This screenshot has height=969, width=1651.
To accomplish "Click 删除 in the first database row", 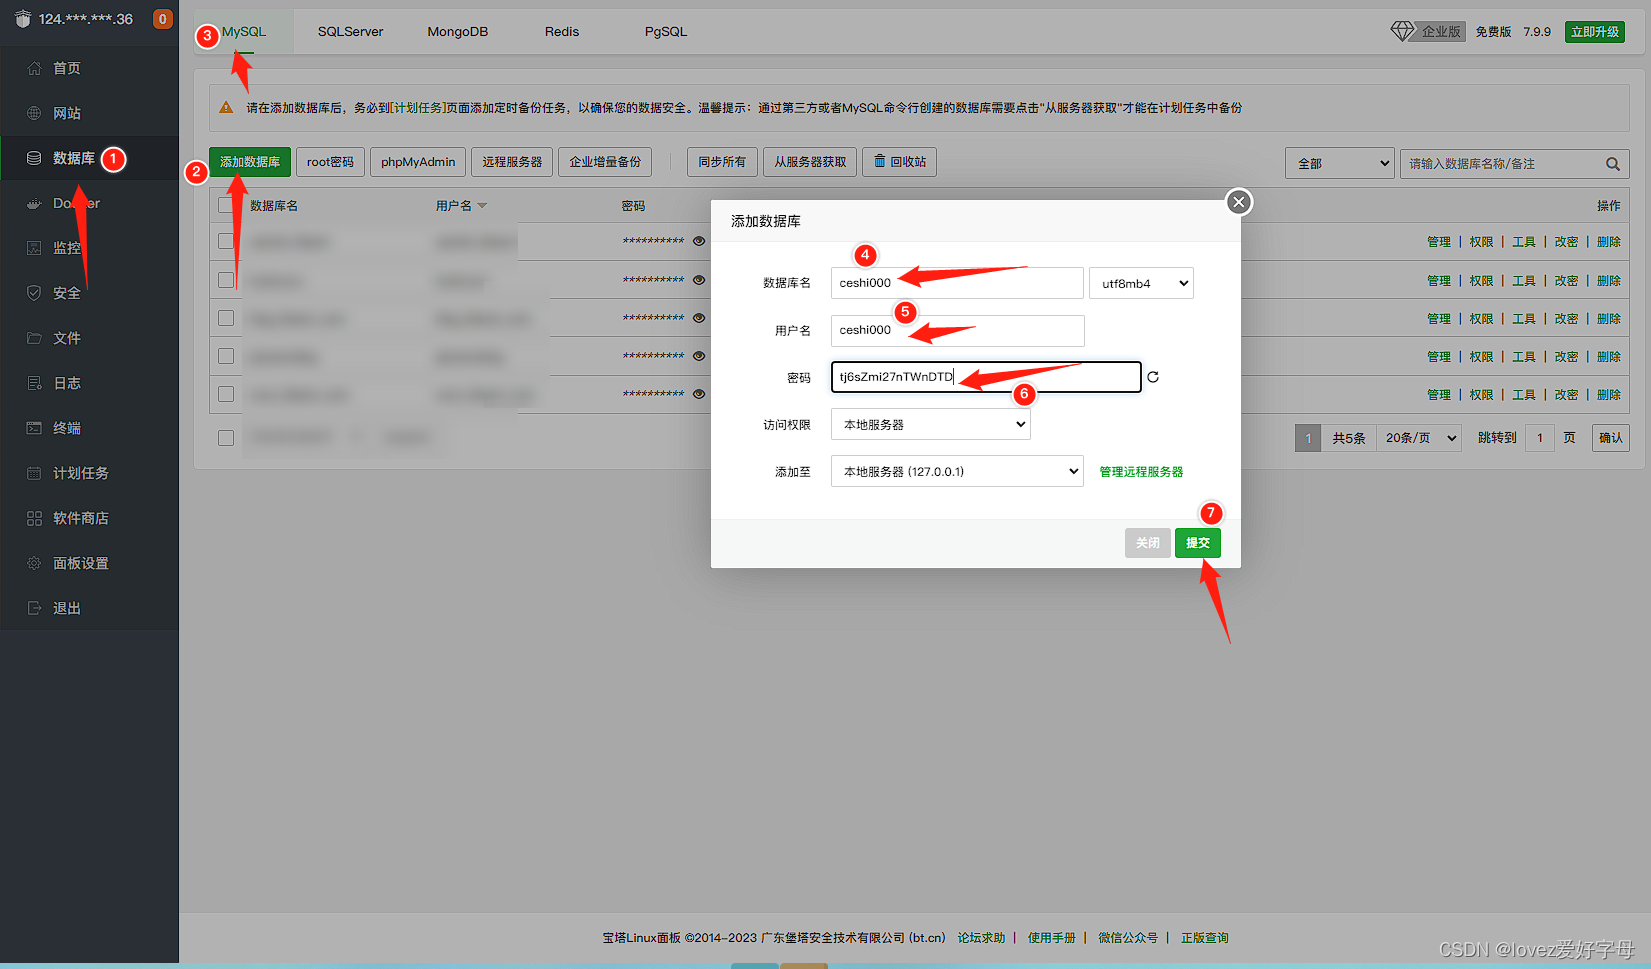I will pyautogui.click(x=1609, y=242).
